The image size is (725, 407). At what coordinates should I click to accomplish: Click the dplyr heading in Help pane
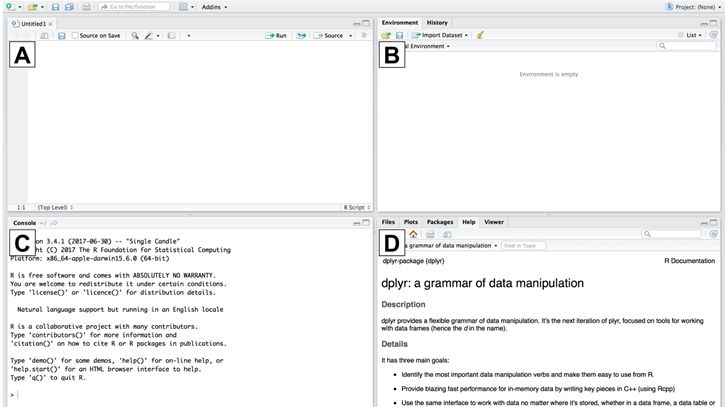482,283
